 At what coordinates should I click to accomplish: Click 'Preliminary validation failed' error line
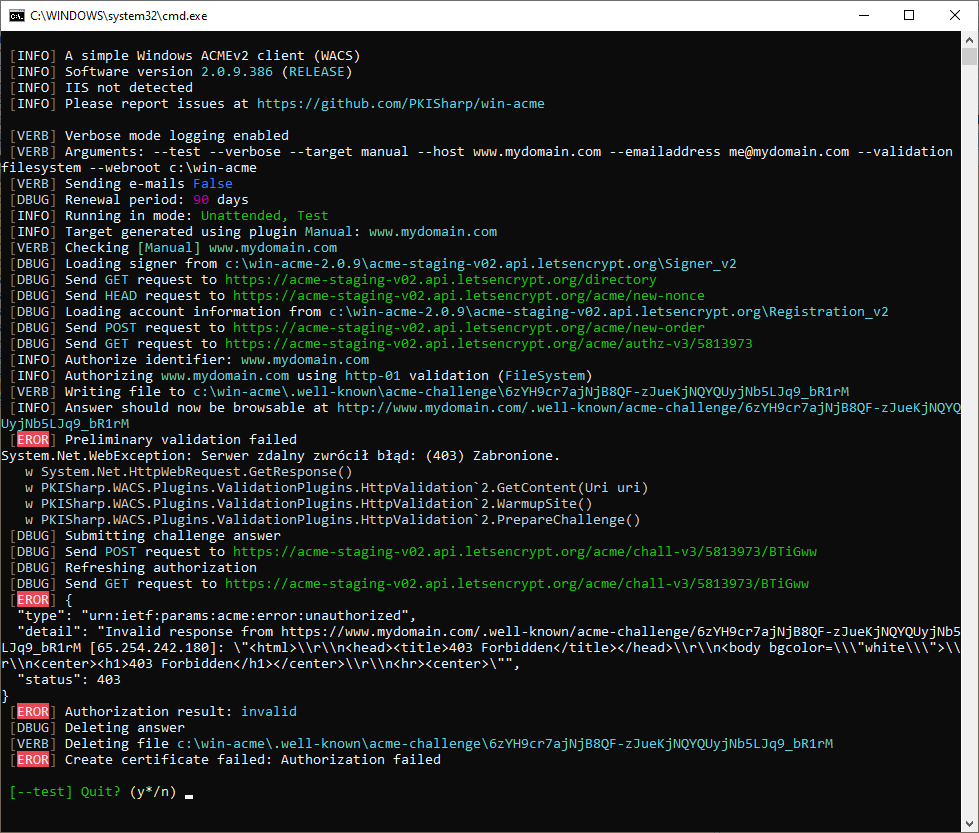[x=153, y=440]
